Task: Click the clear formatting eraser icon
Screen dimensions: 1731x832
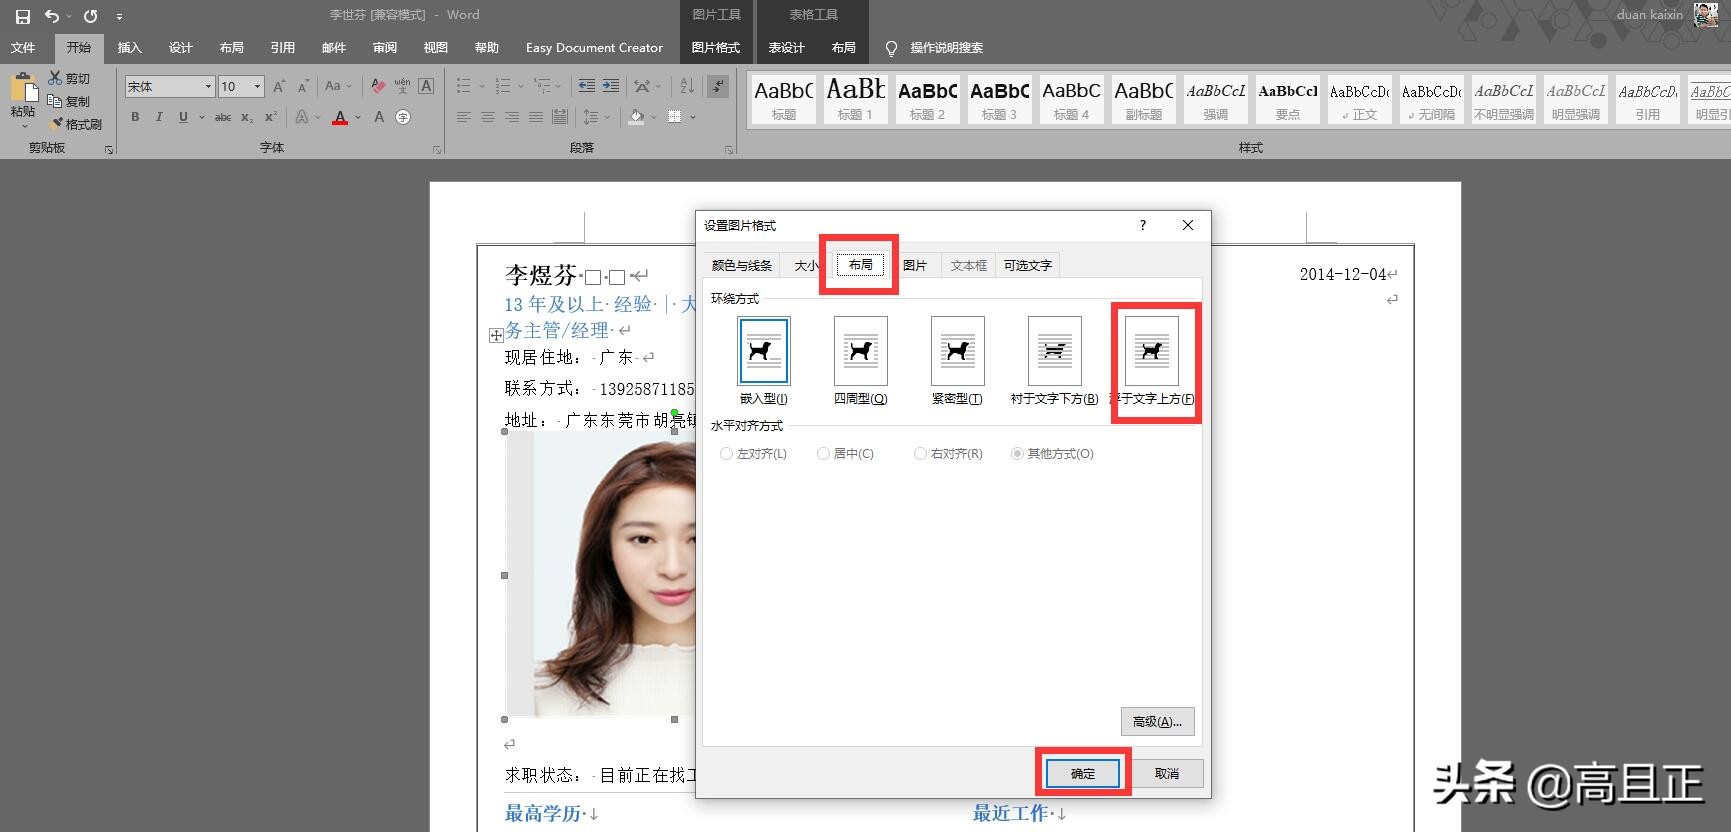Action: [377, 86]
